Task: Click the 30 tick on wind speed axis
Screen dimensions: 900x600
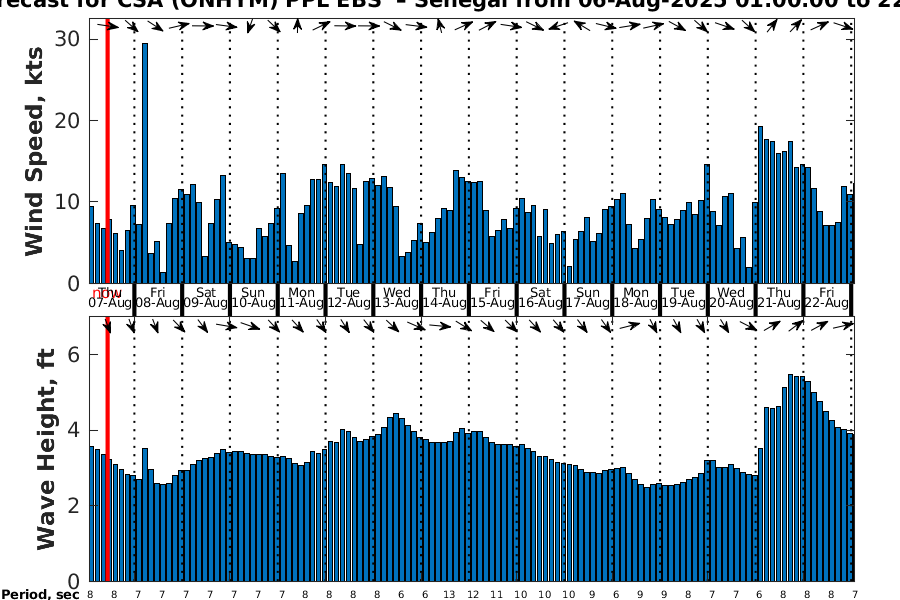Action: click(x=67, y=38)
